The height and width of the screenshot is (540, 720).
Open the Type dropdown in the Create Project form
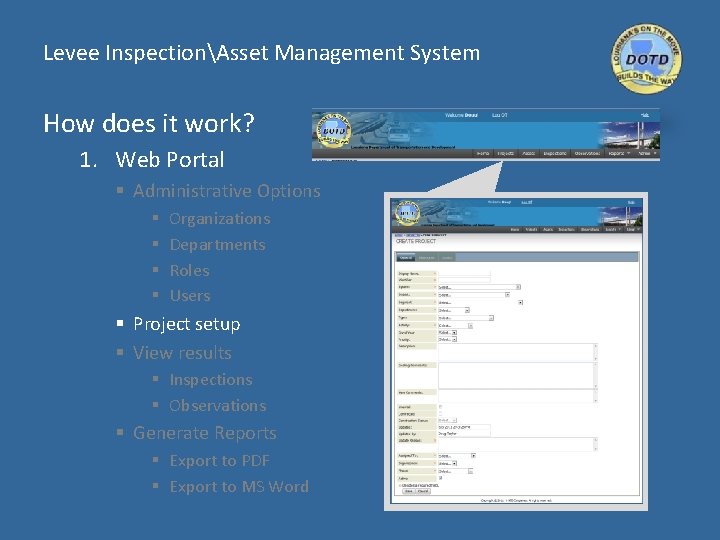(466, 318)
